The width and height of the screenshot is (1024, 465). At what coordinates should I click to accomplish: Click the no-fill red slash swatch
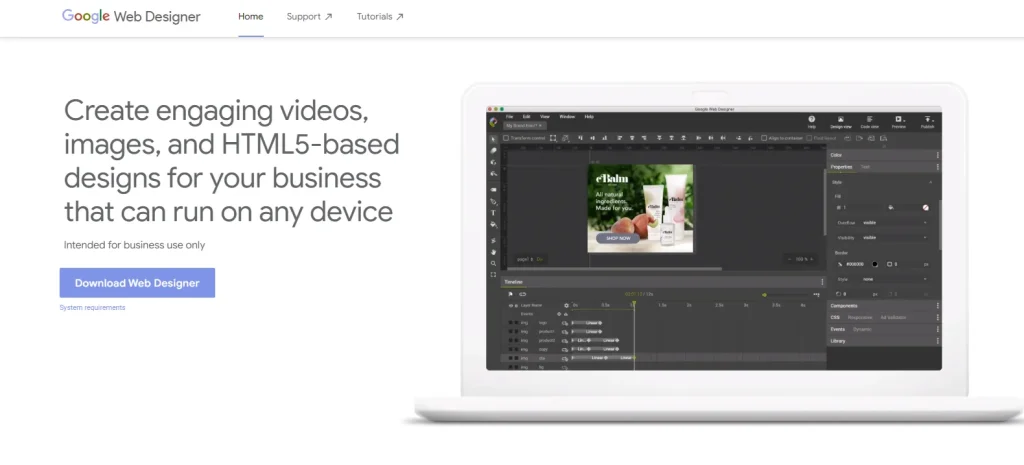click(925, 208)
